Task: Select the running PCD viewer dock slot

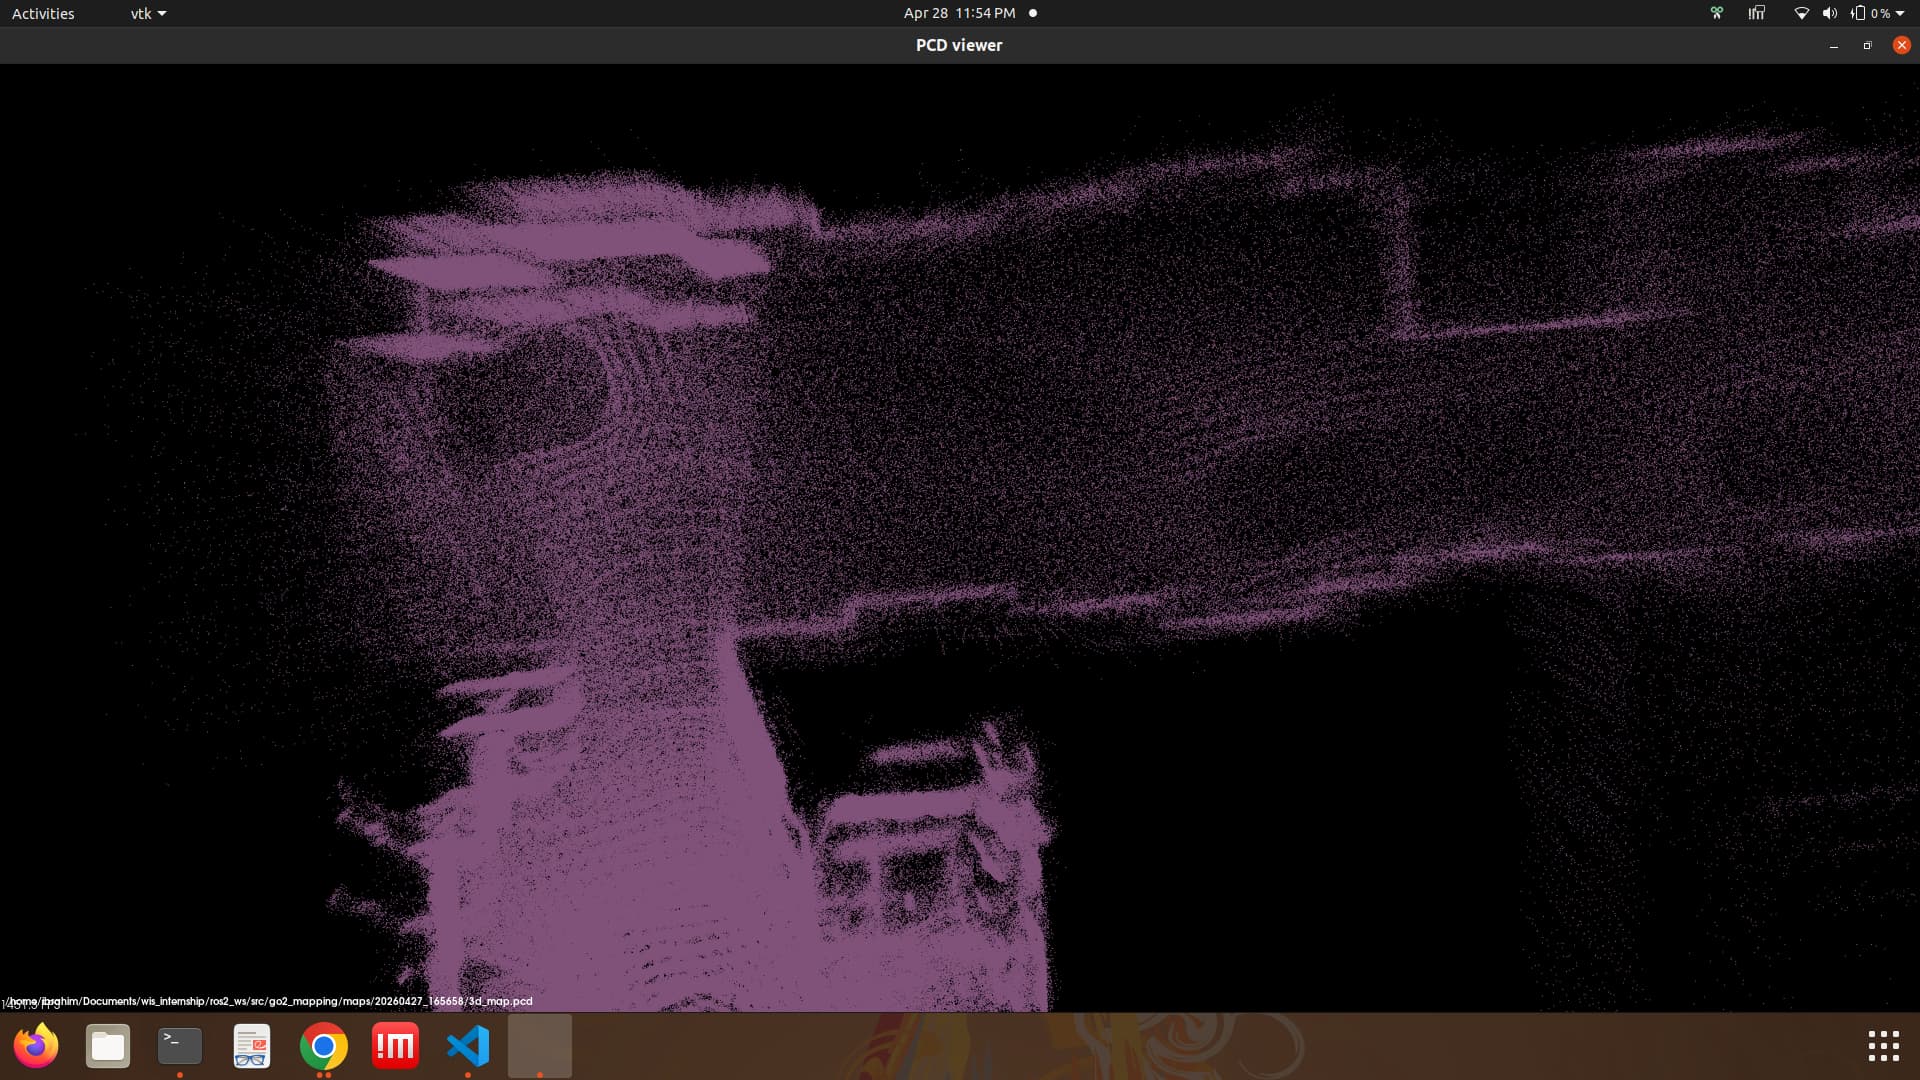Action: click(540, 1046)
